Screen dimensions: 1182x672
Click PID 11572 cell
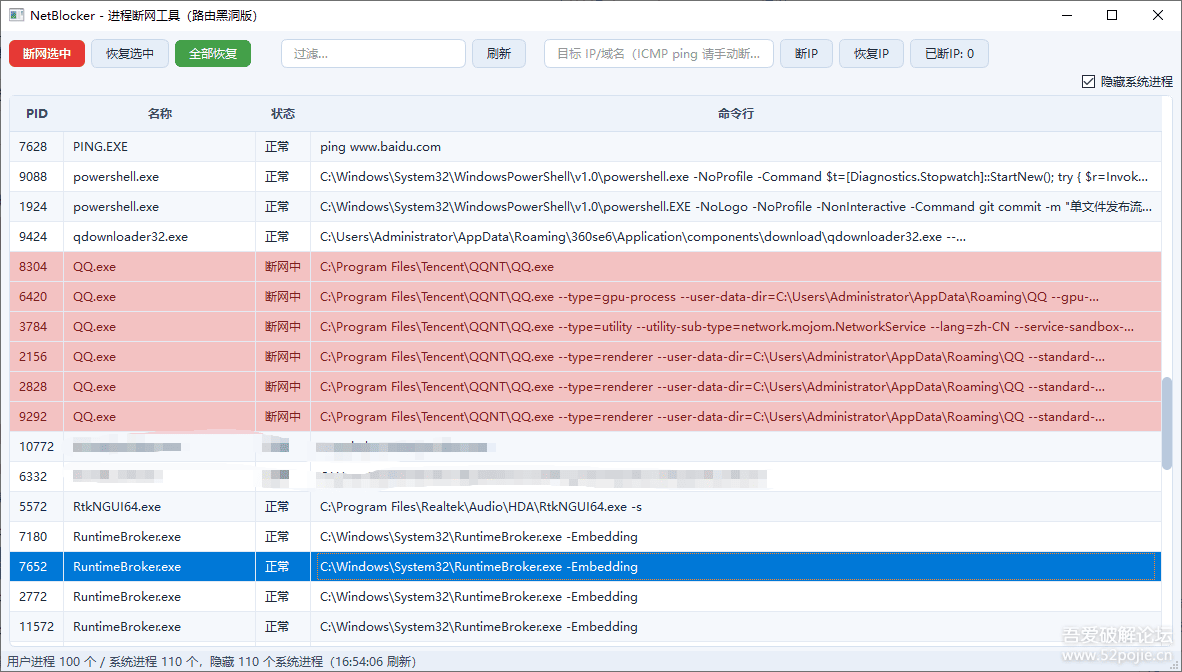37,627
